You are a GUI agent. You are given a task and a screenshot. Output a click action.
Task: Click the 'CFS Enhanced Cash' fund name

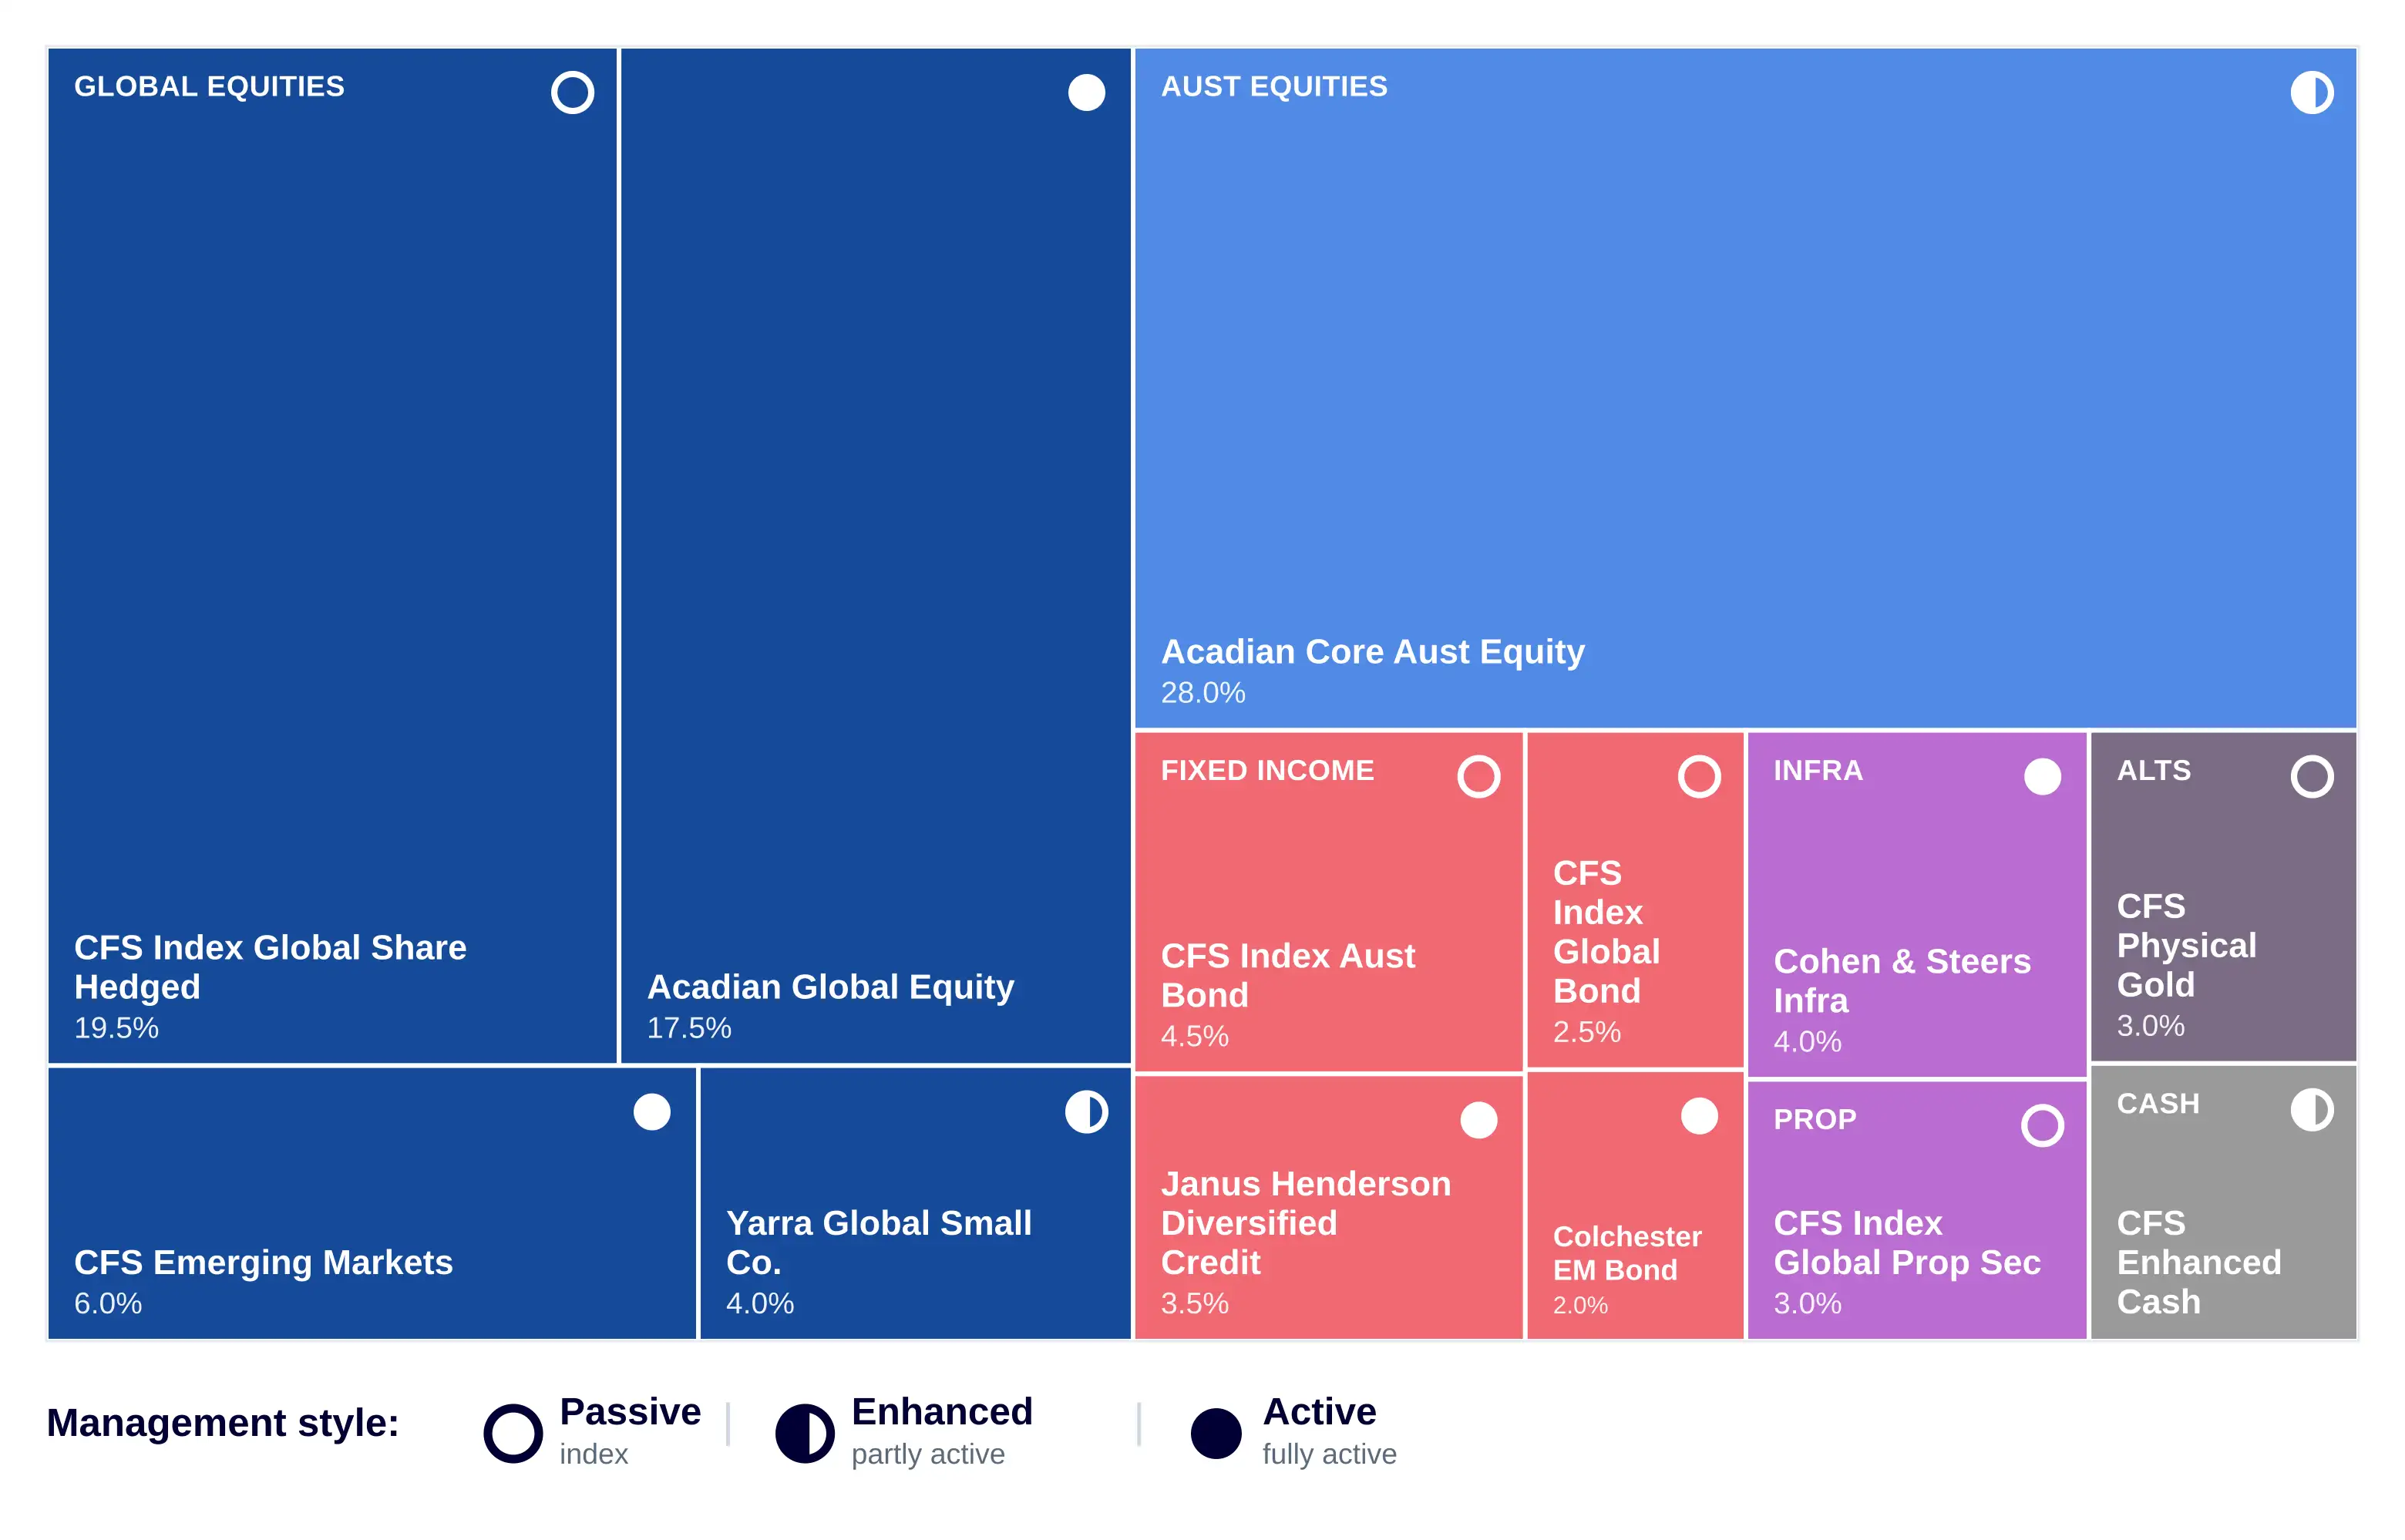point(2199,1263)
